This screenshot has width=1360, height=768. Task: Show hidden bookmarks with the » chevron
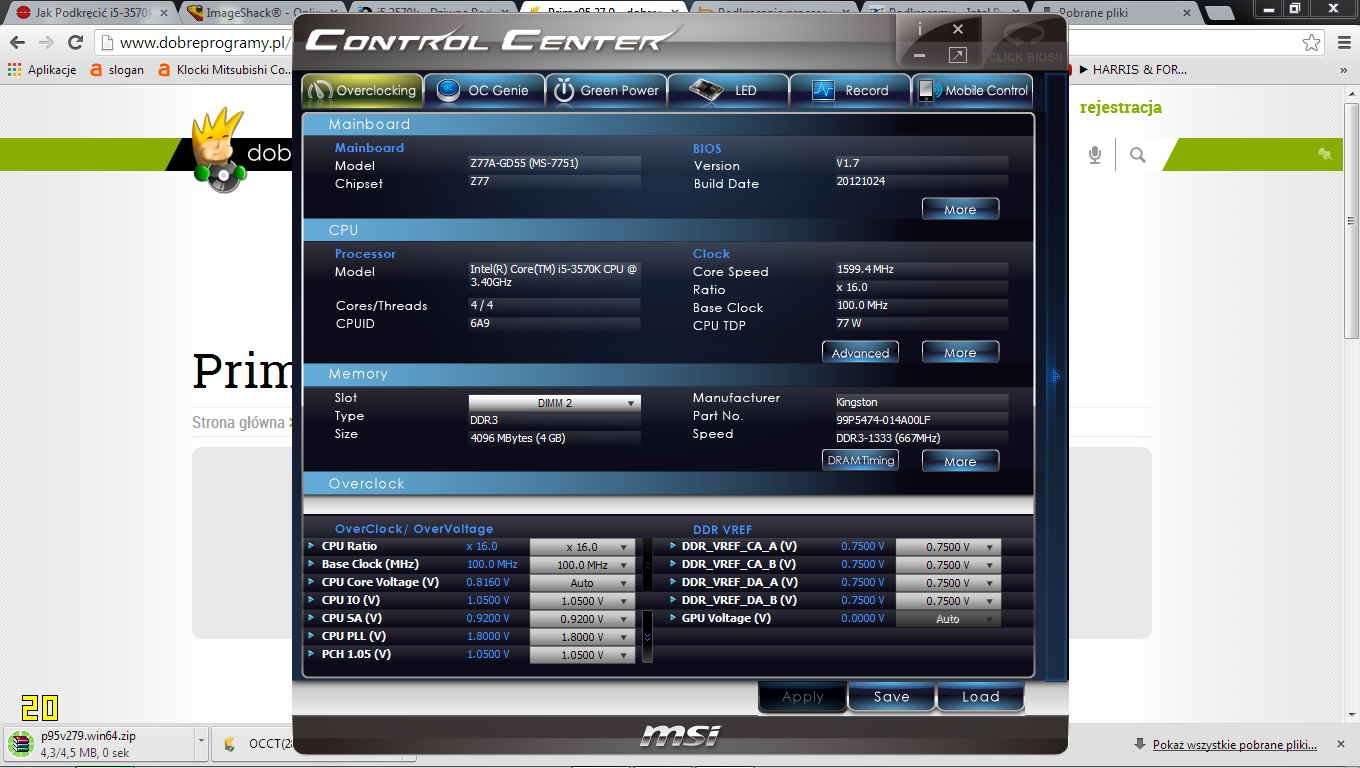pyautogui.click(x=1343, y=70)
